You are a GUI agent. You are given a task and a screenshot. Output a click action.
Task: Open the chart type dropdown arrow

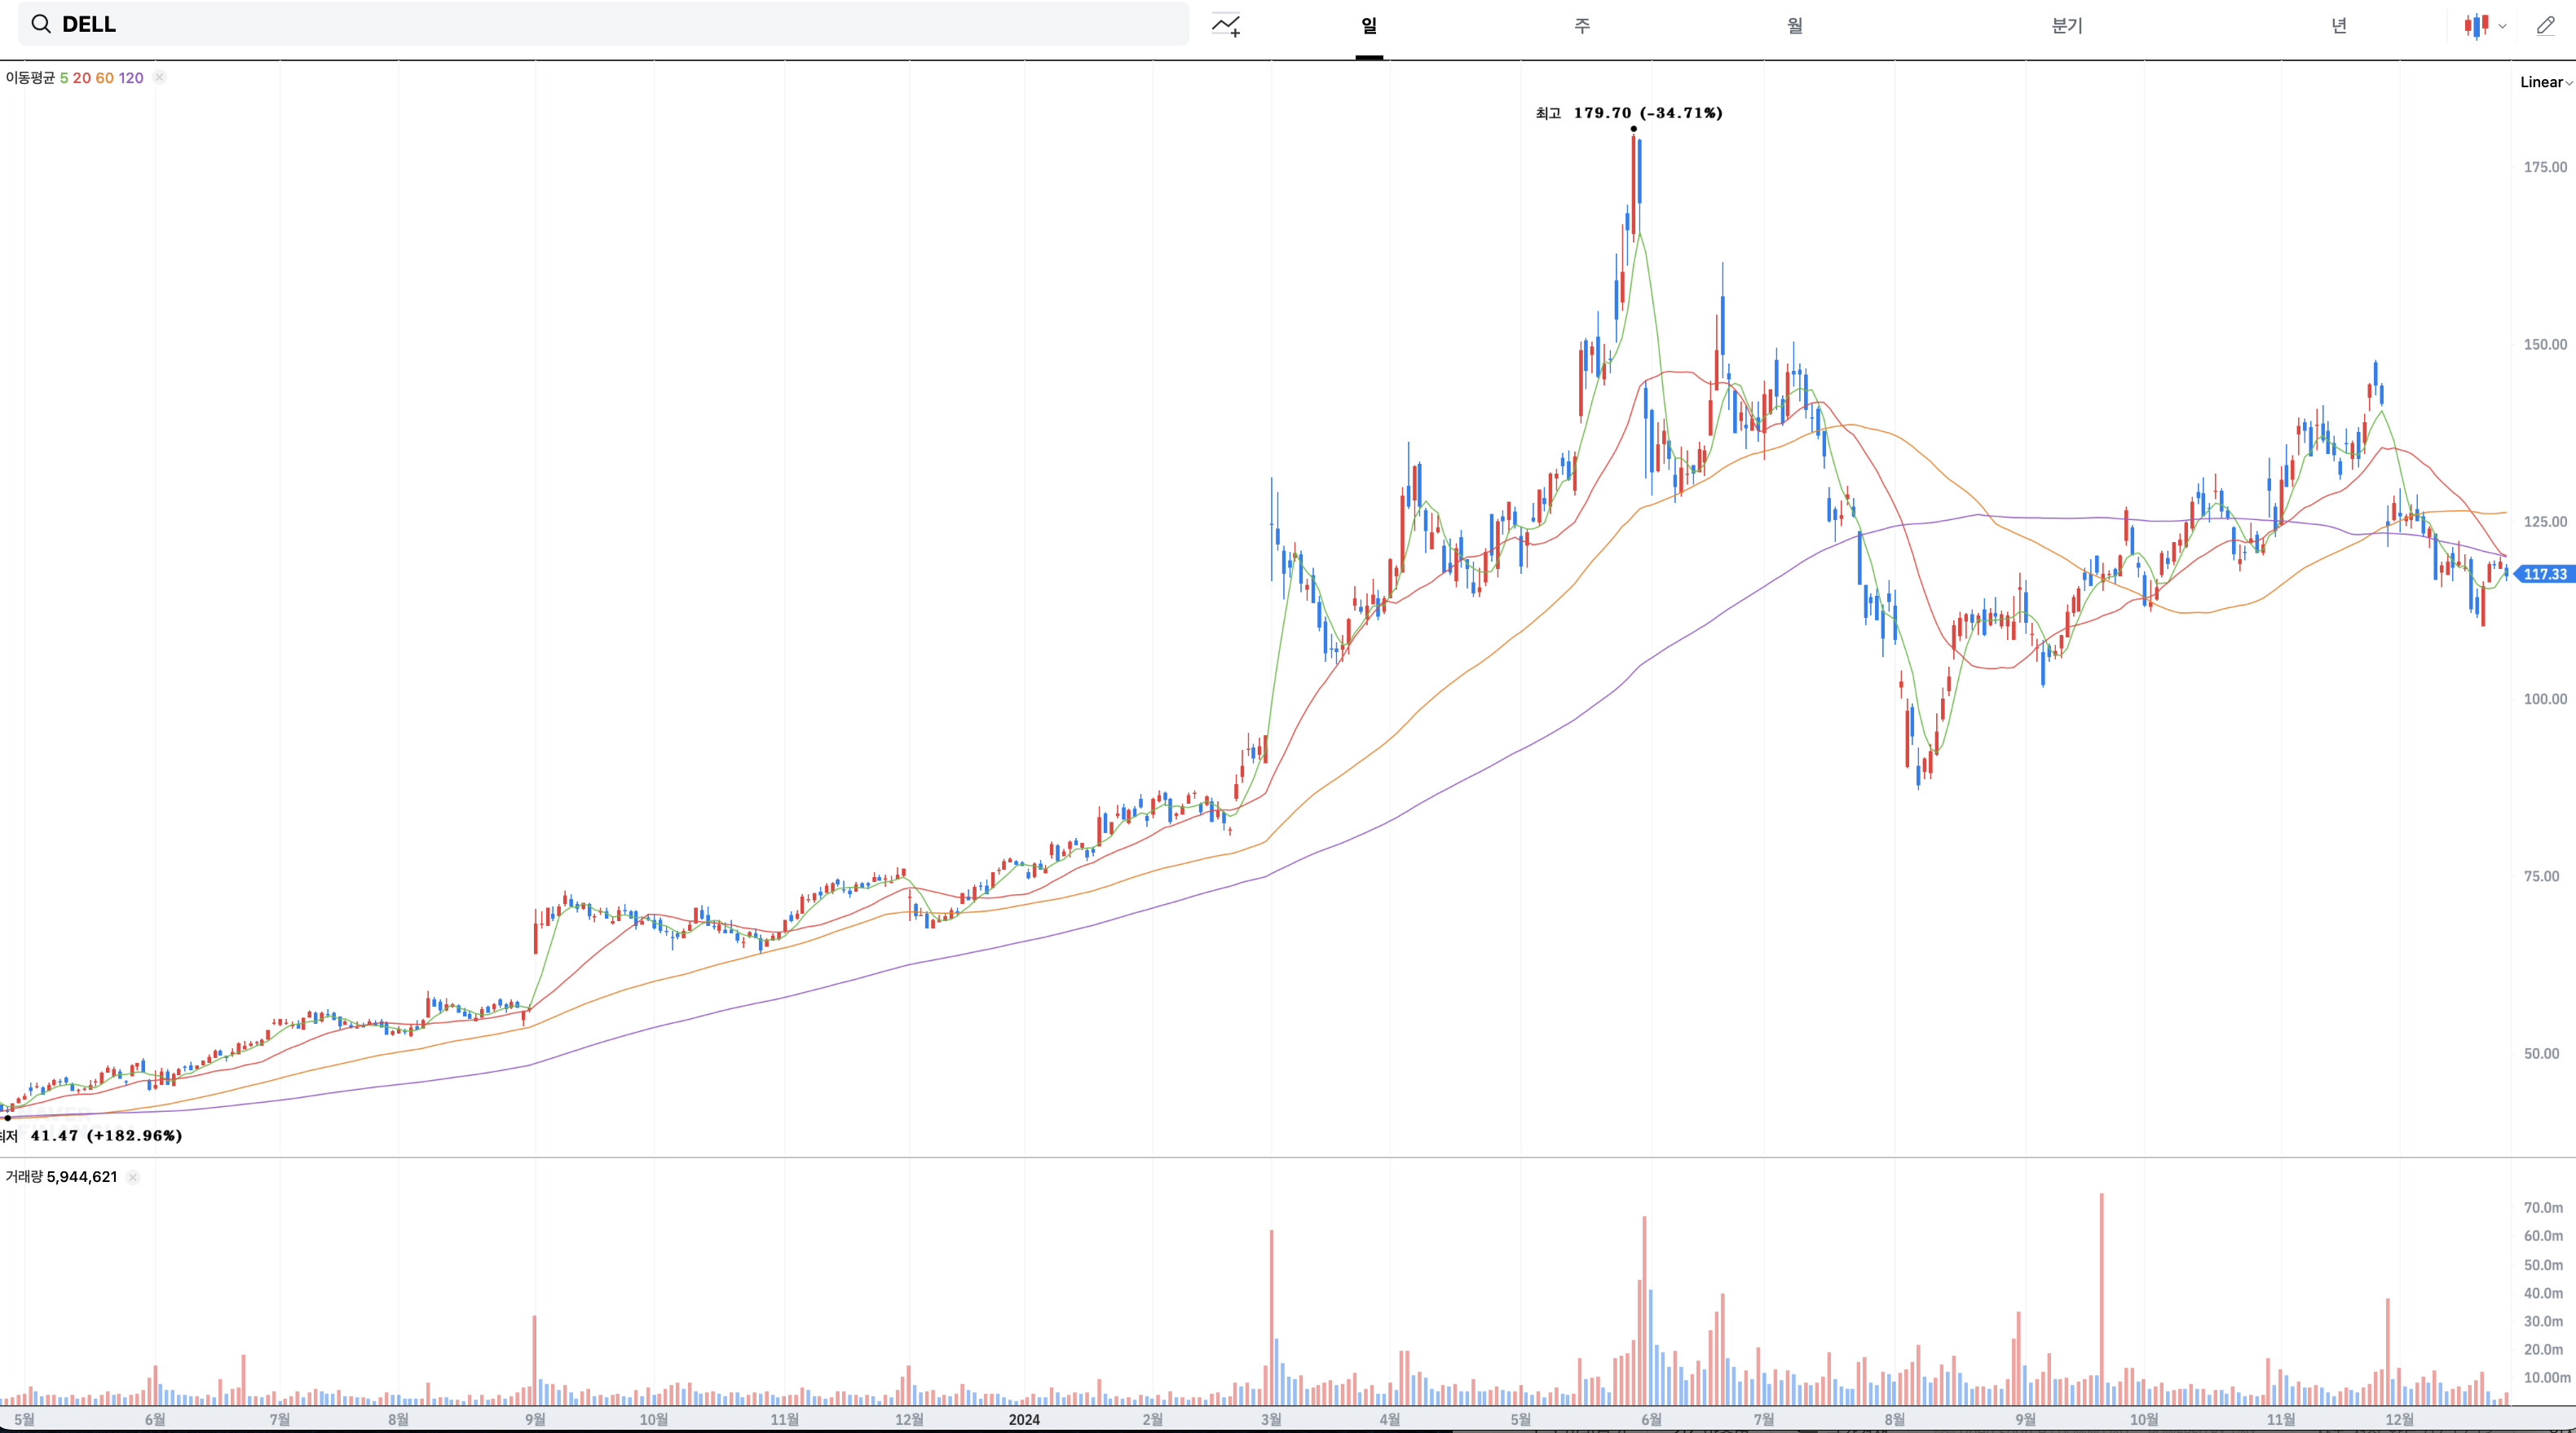click(2503, 26)
